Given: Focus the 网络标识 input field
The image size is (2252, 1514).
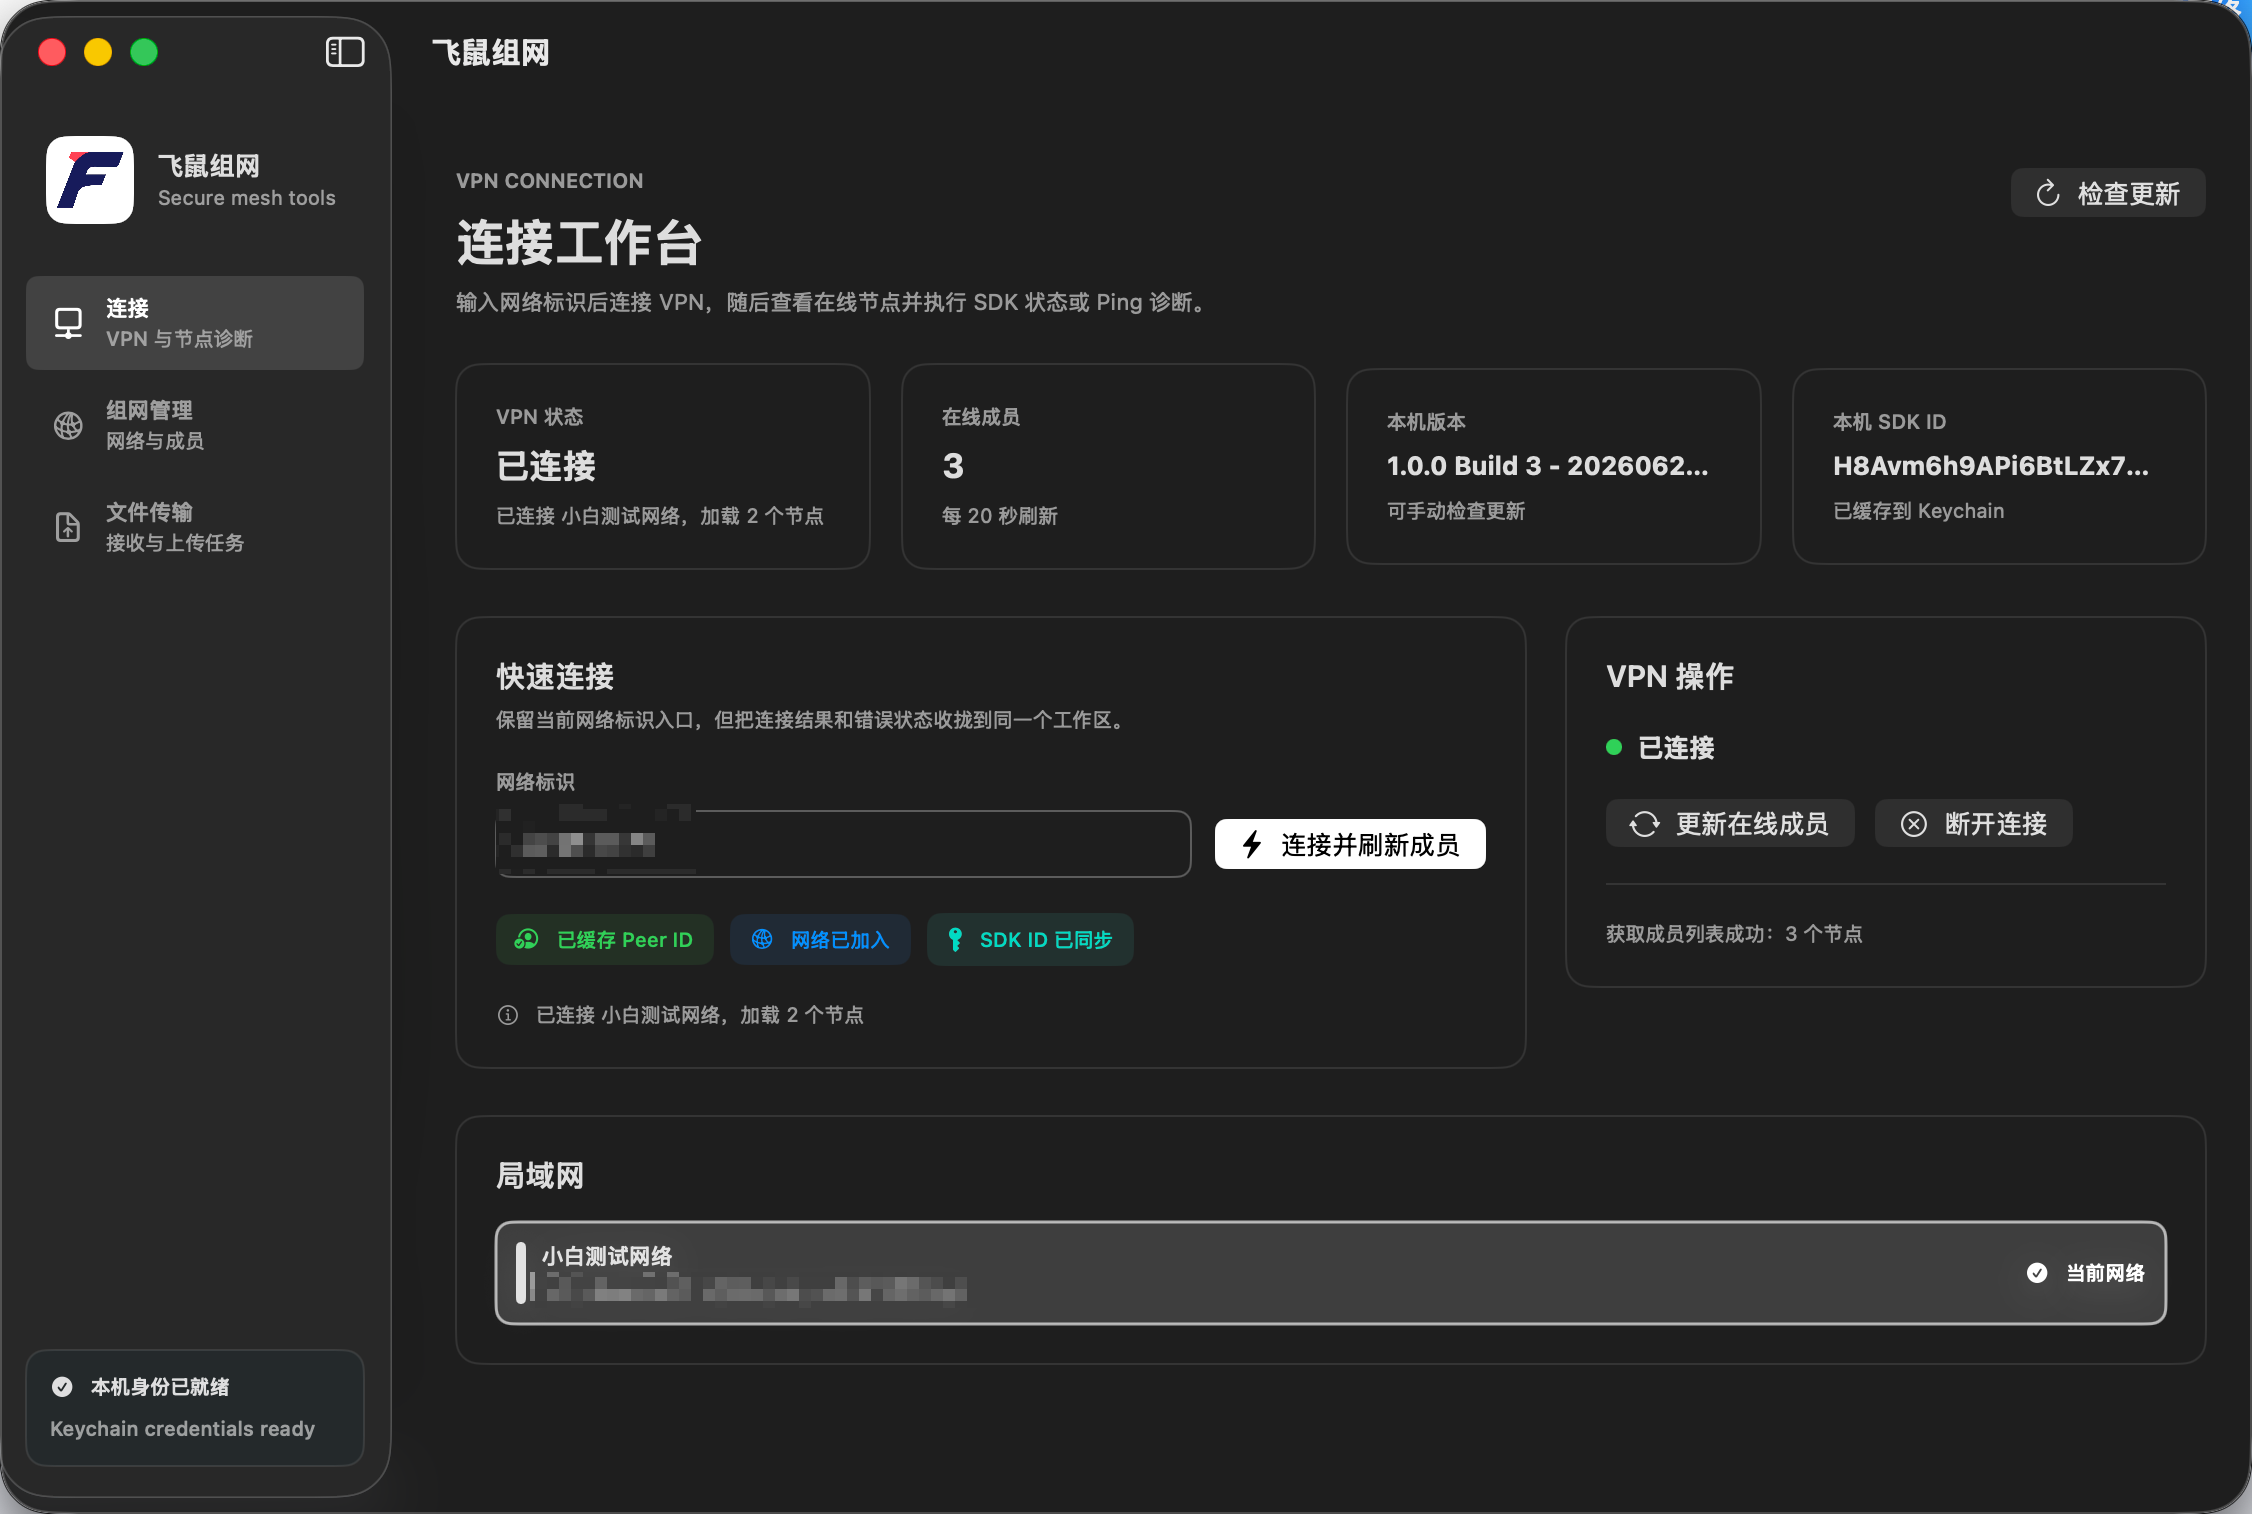Looking at the screenshot, I should [x=843, y=844].
